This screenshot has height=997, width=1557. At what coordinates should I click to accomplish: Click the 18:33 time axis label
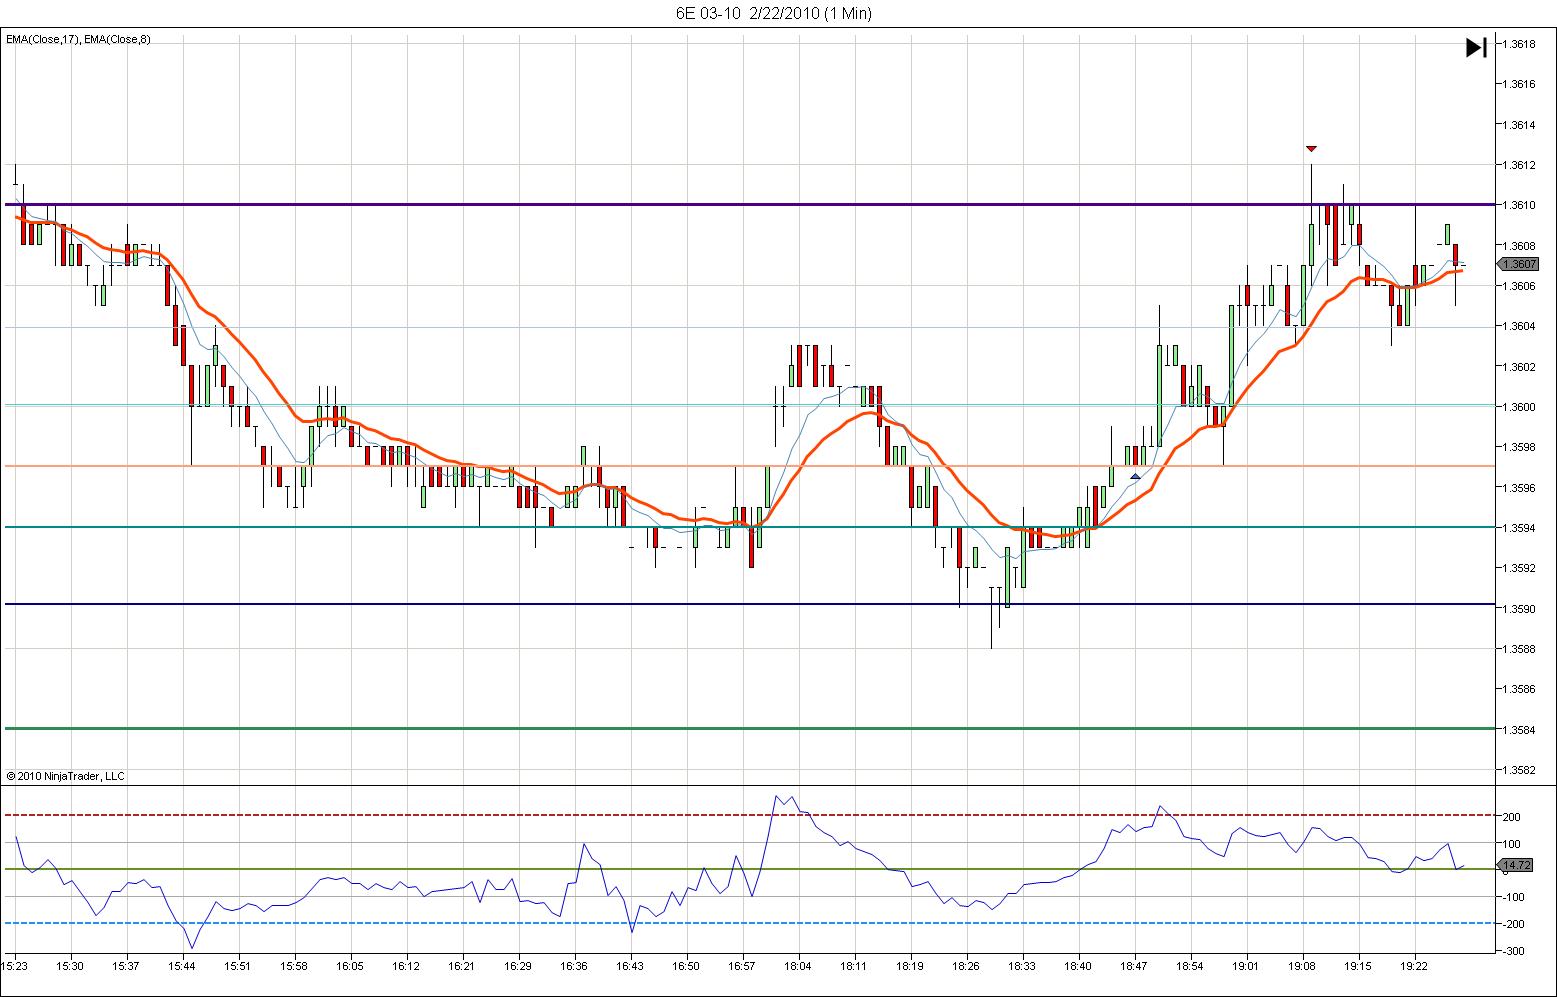click(x=1022, y=967)
